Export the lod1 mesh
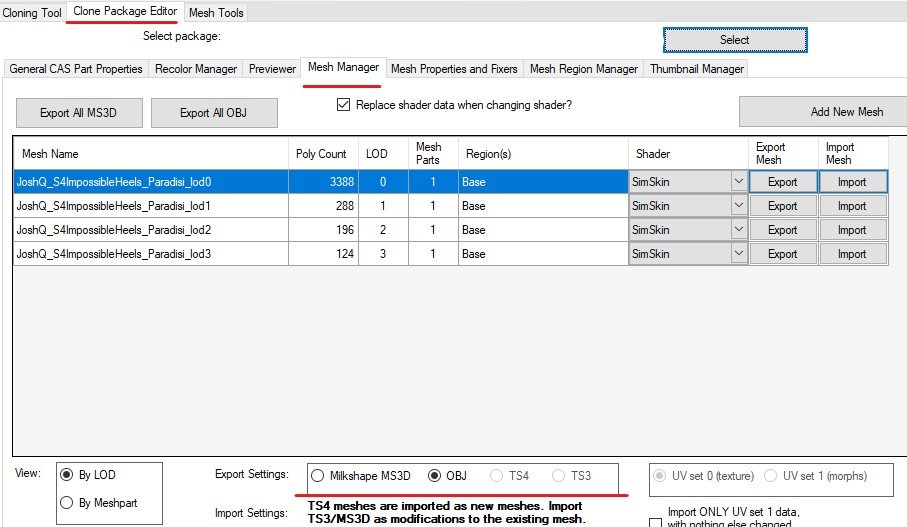The image size is (907, 527). tap(783, 206)
